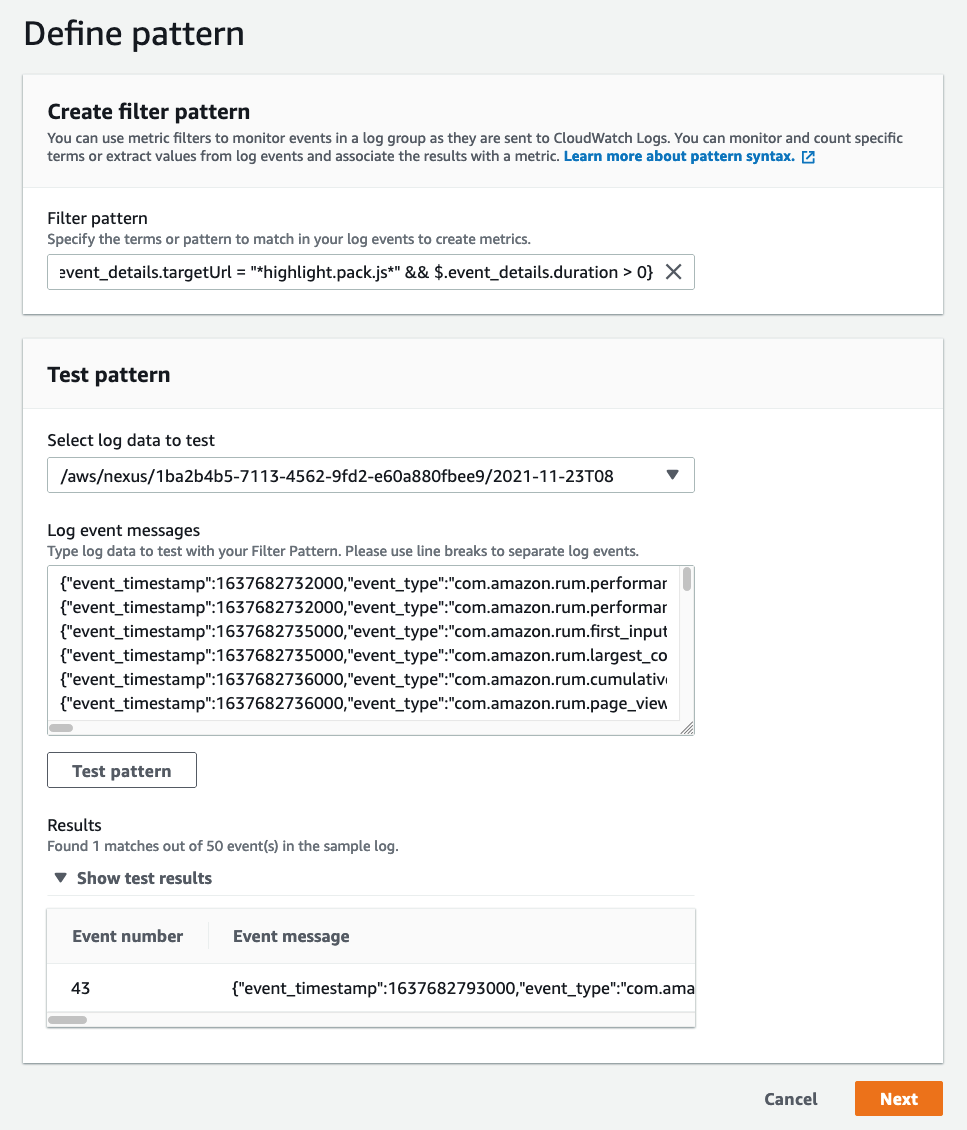Click the Event message column header
Viewport: 967px width, 1130px height.
290,936
